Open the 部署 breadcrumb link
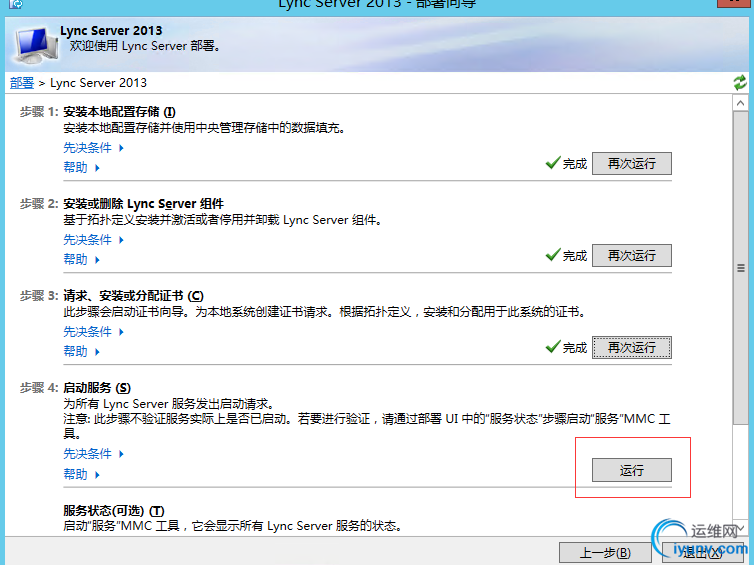Screen dimensions: 754x565 coord(22,83)
